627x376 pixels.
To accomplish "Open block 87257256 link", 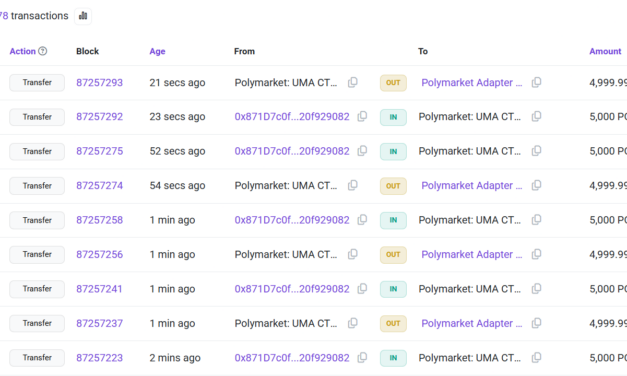I will [99, 254].
